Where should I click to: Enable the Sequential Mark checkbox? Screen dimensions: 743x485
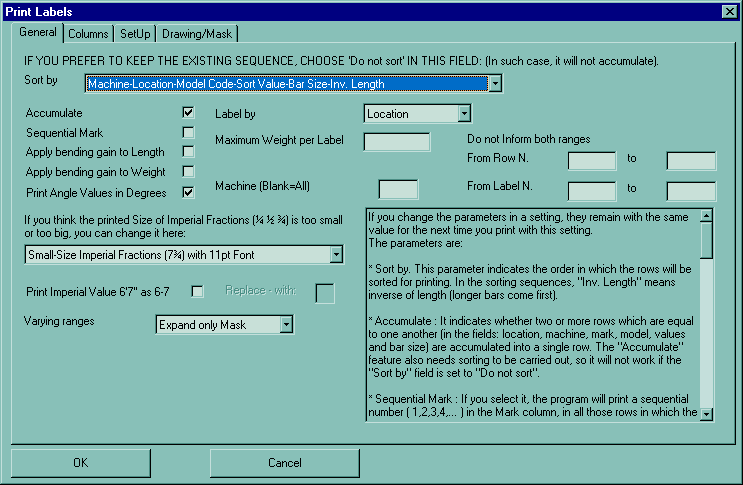click(x=188, y=133)
